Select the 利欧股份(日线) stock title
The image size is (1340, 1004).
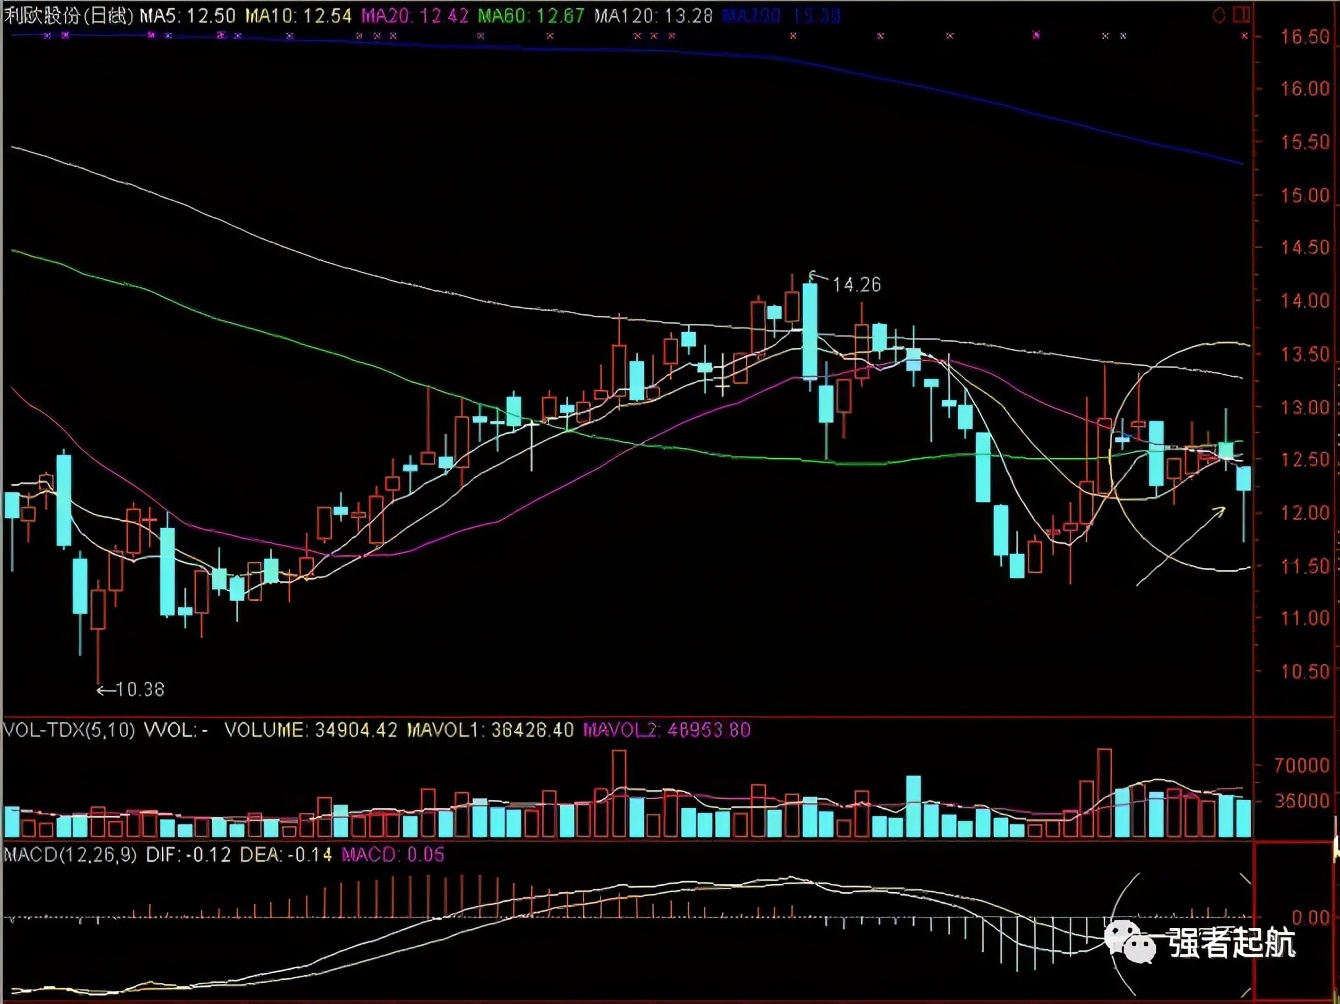(69, 16)
